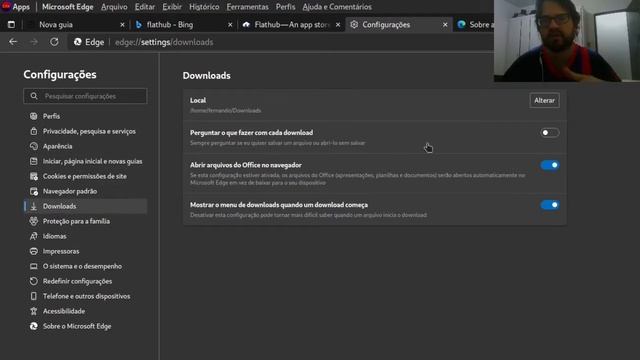Click the O sistema e o desempenho icon

coord(33,266)
